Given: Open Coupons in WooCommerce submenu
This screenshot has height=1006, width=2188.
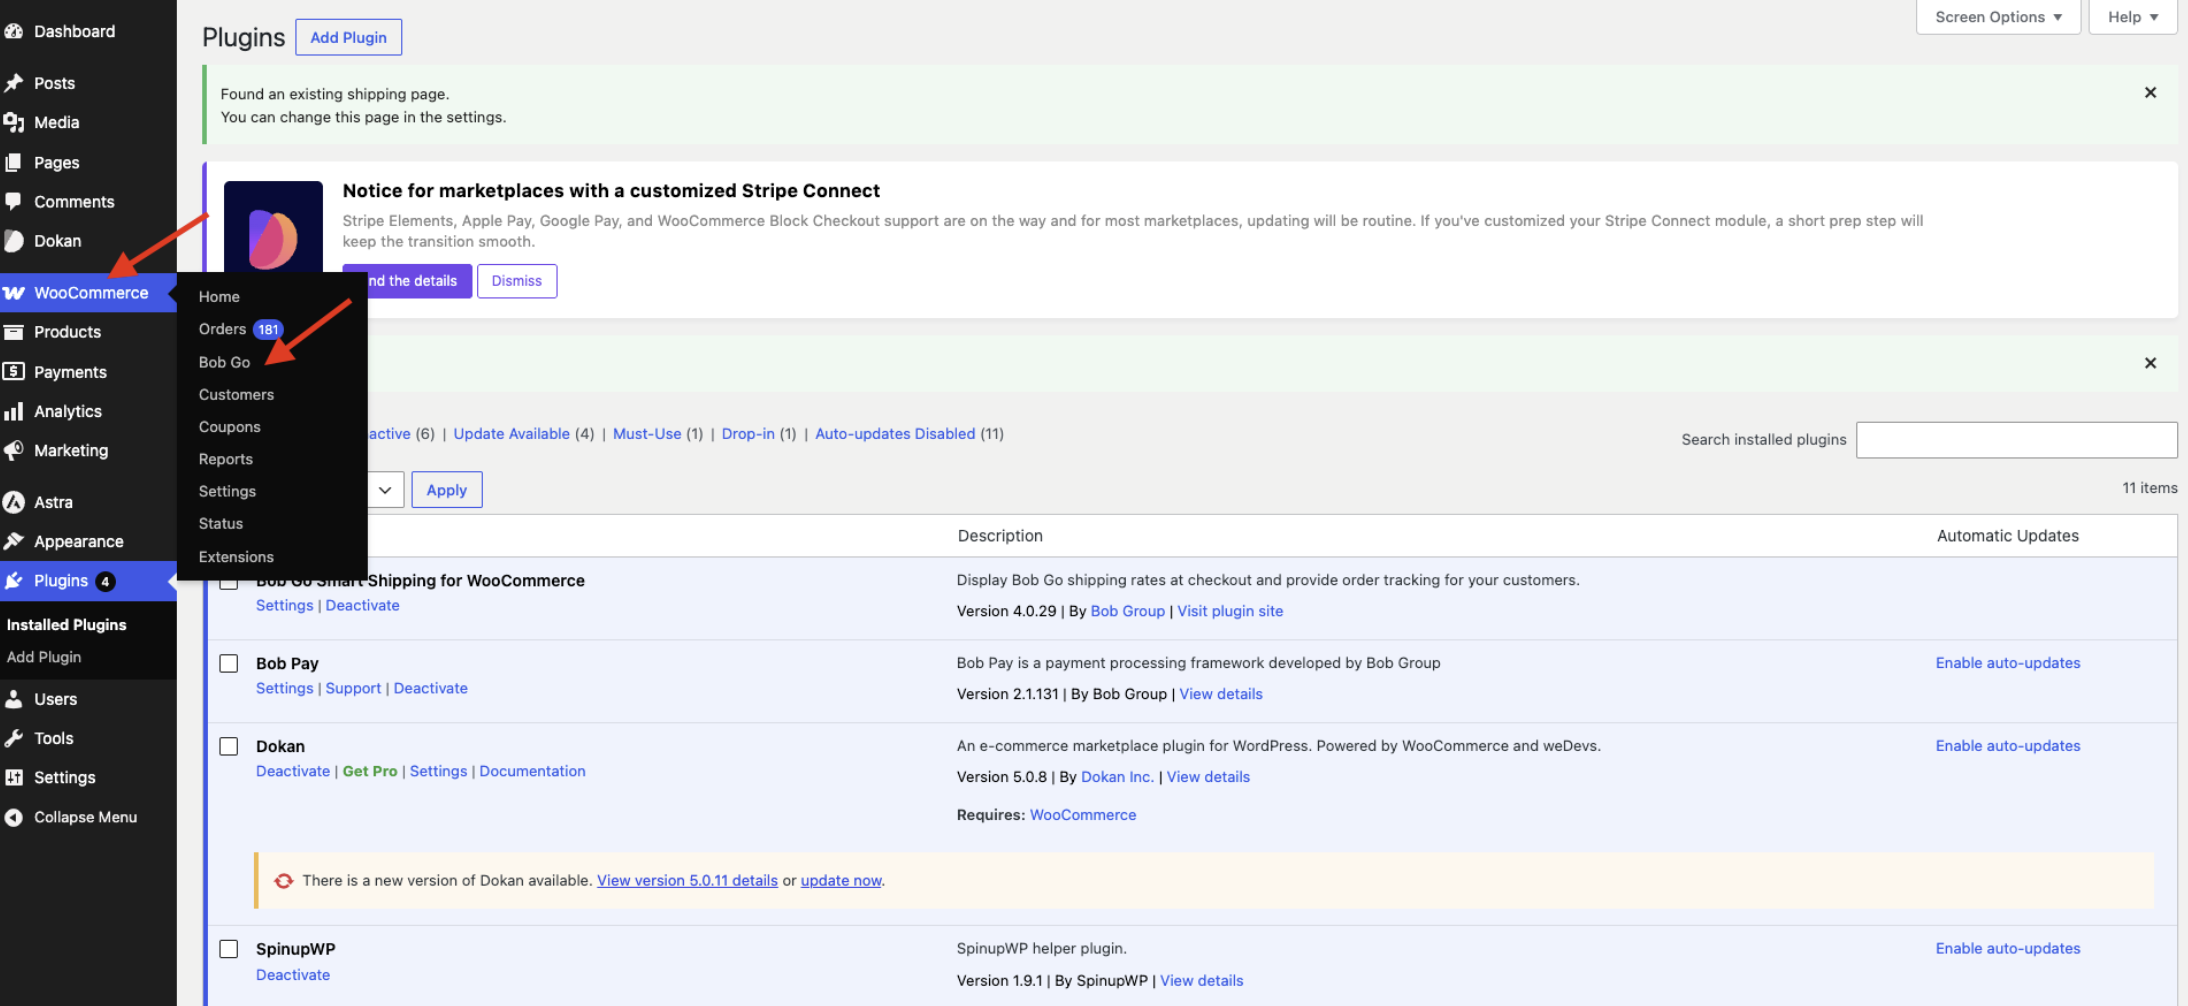Looking at the screenshot, I should point(229,427).
